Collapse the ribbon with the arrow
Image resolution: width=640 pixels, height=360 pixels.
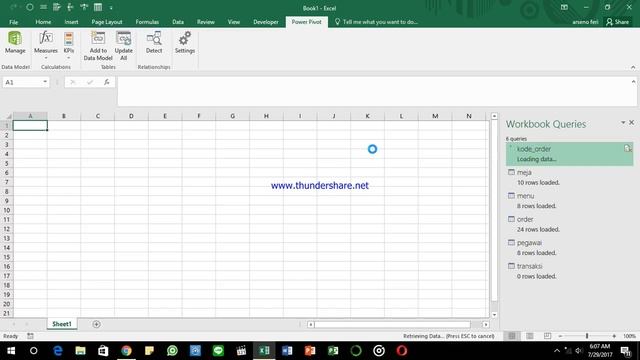click(x=633, y=67)
